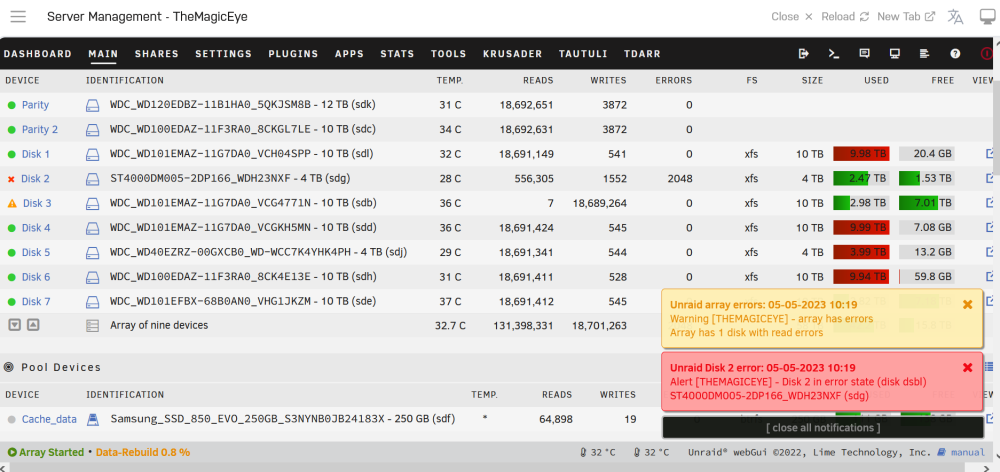The image size is (1000, 472).
Task: Click the drive icon for Disk 6
Action: tap(92, 277)
